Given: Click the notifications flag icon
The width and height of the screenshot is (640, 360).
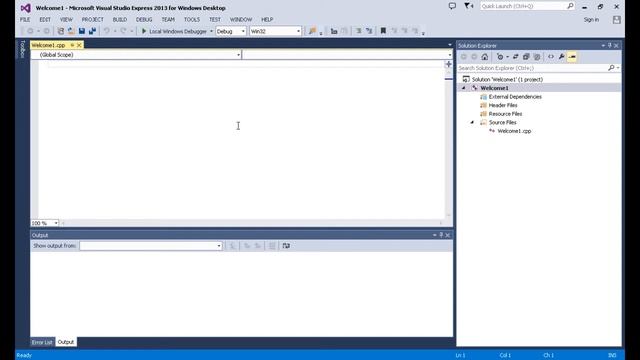Looking at the screenshot, I should click(468, 6).
